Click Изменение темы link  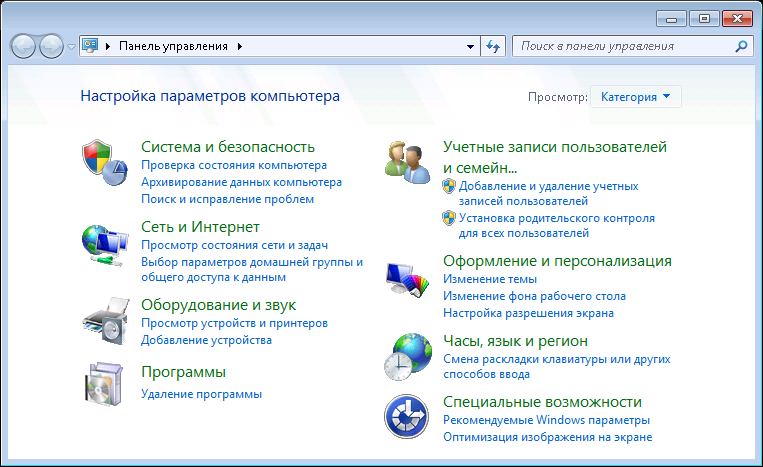tap(490, 279)
